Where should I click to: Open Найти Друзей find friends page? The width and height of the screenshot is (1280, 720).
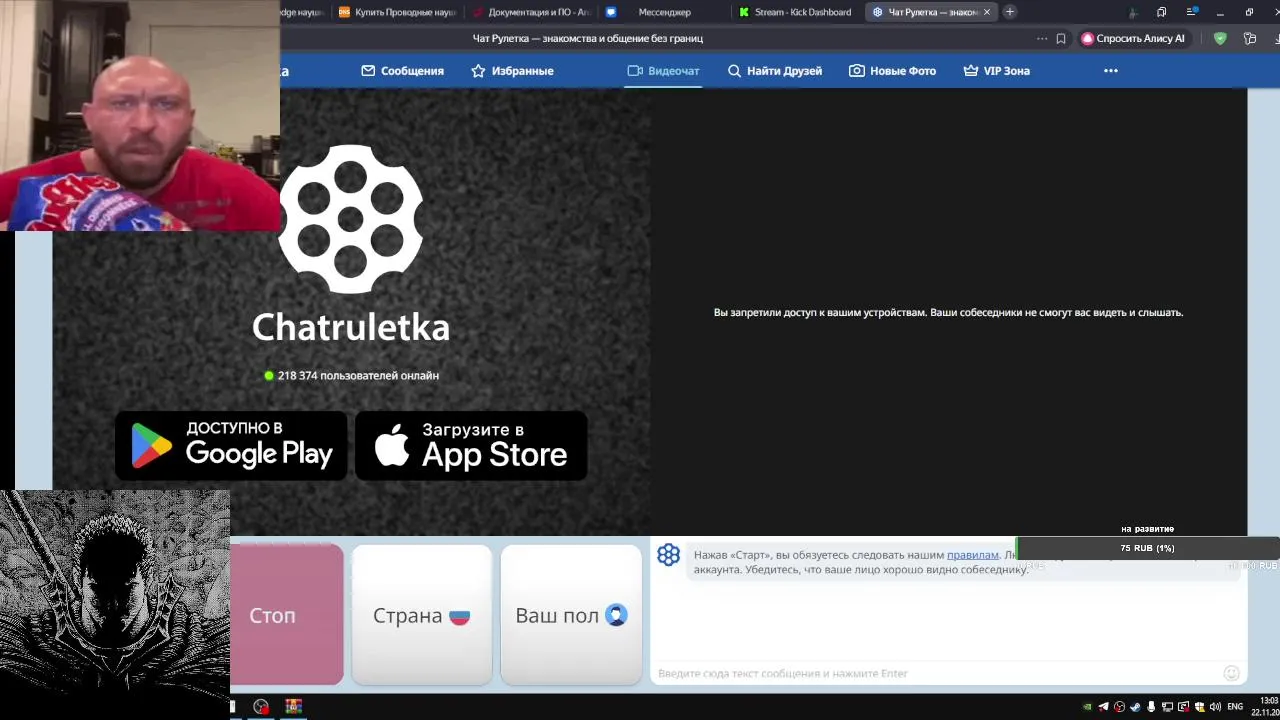pos(775,71)
